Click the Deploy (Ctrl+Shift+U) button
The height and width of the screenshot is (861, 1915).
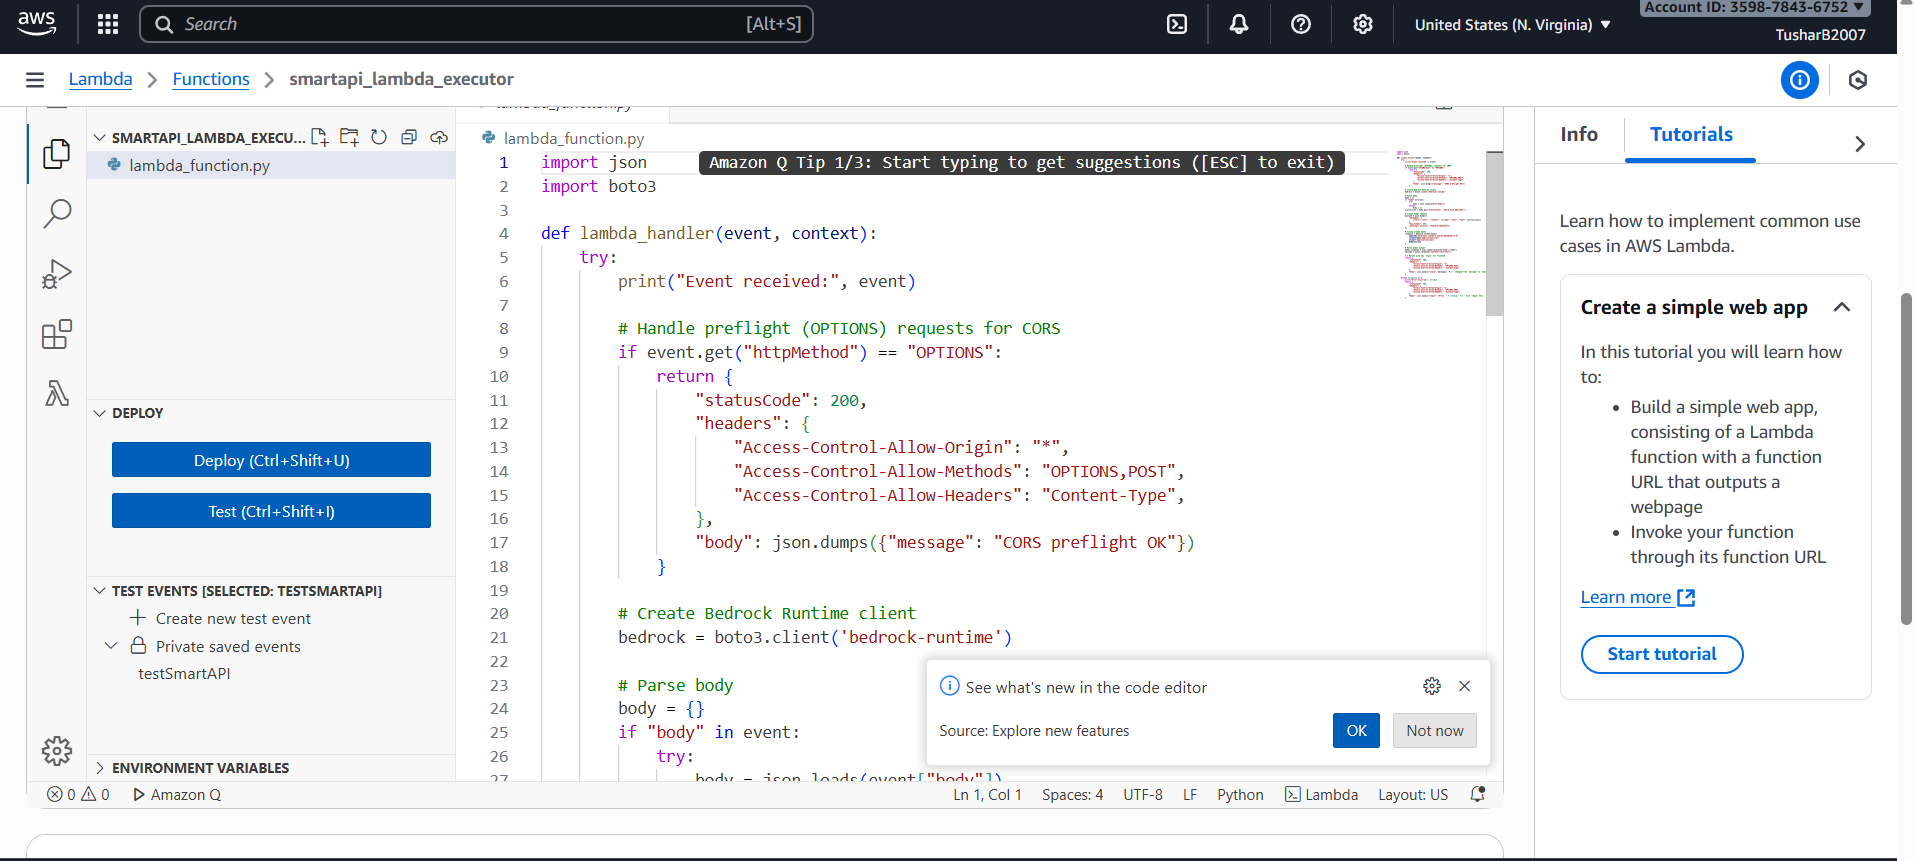[x=271, y=460]
